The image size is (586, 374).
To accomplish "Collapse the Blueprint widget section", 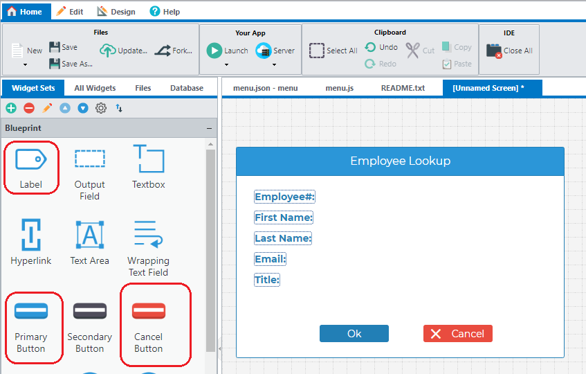I will click(209, 128).
